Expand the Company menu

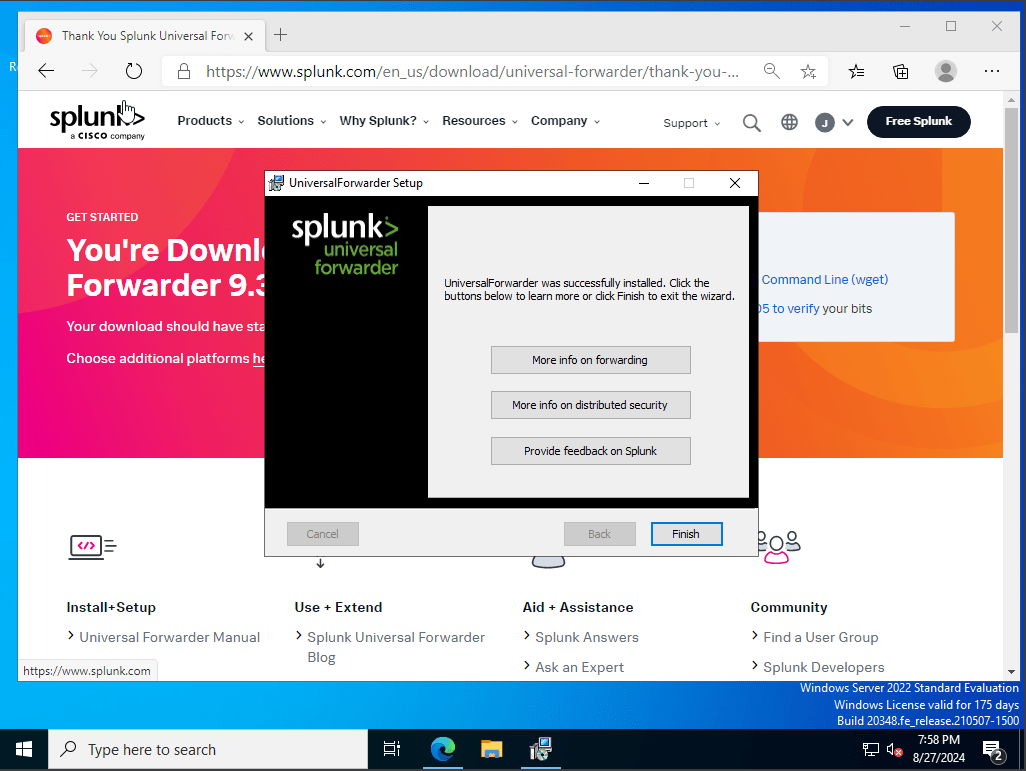[x=565, y=121]
